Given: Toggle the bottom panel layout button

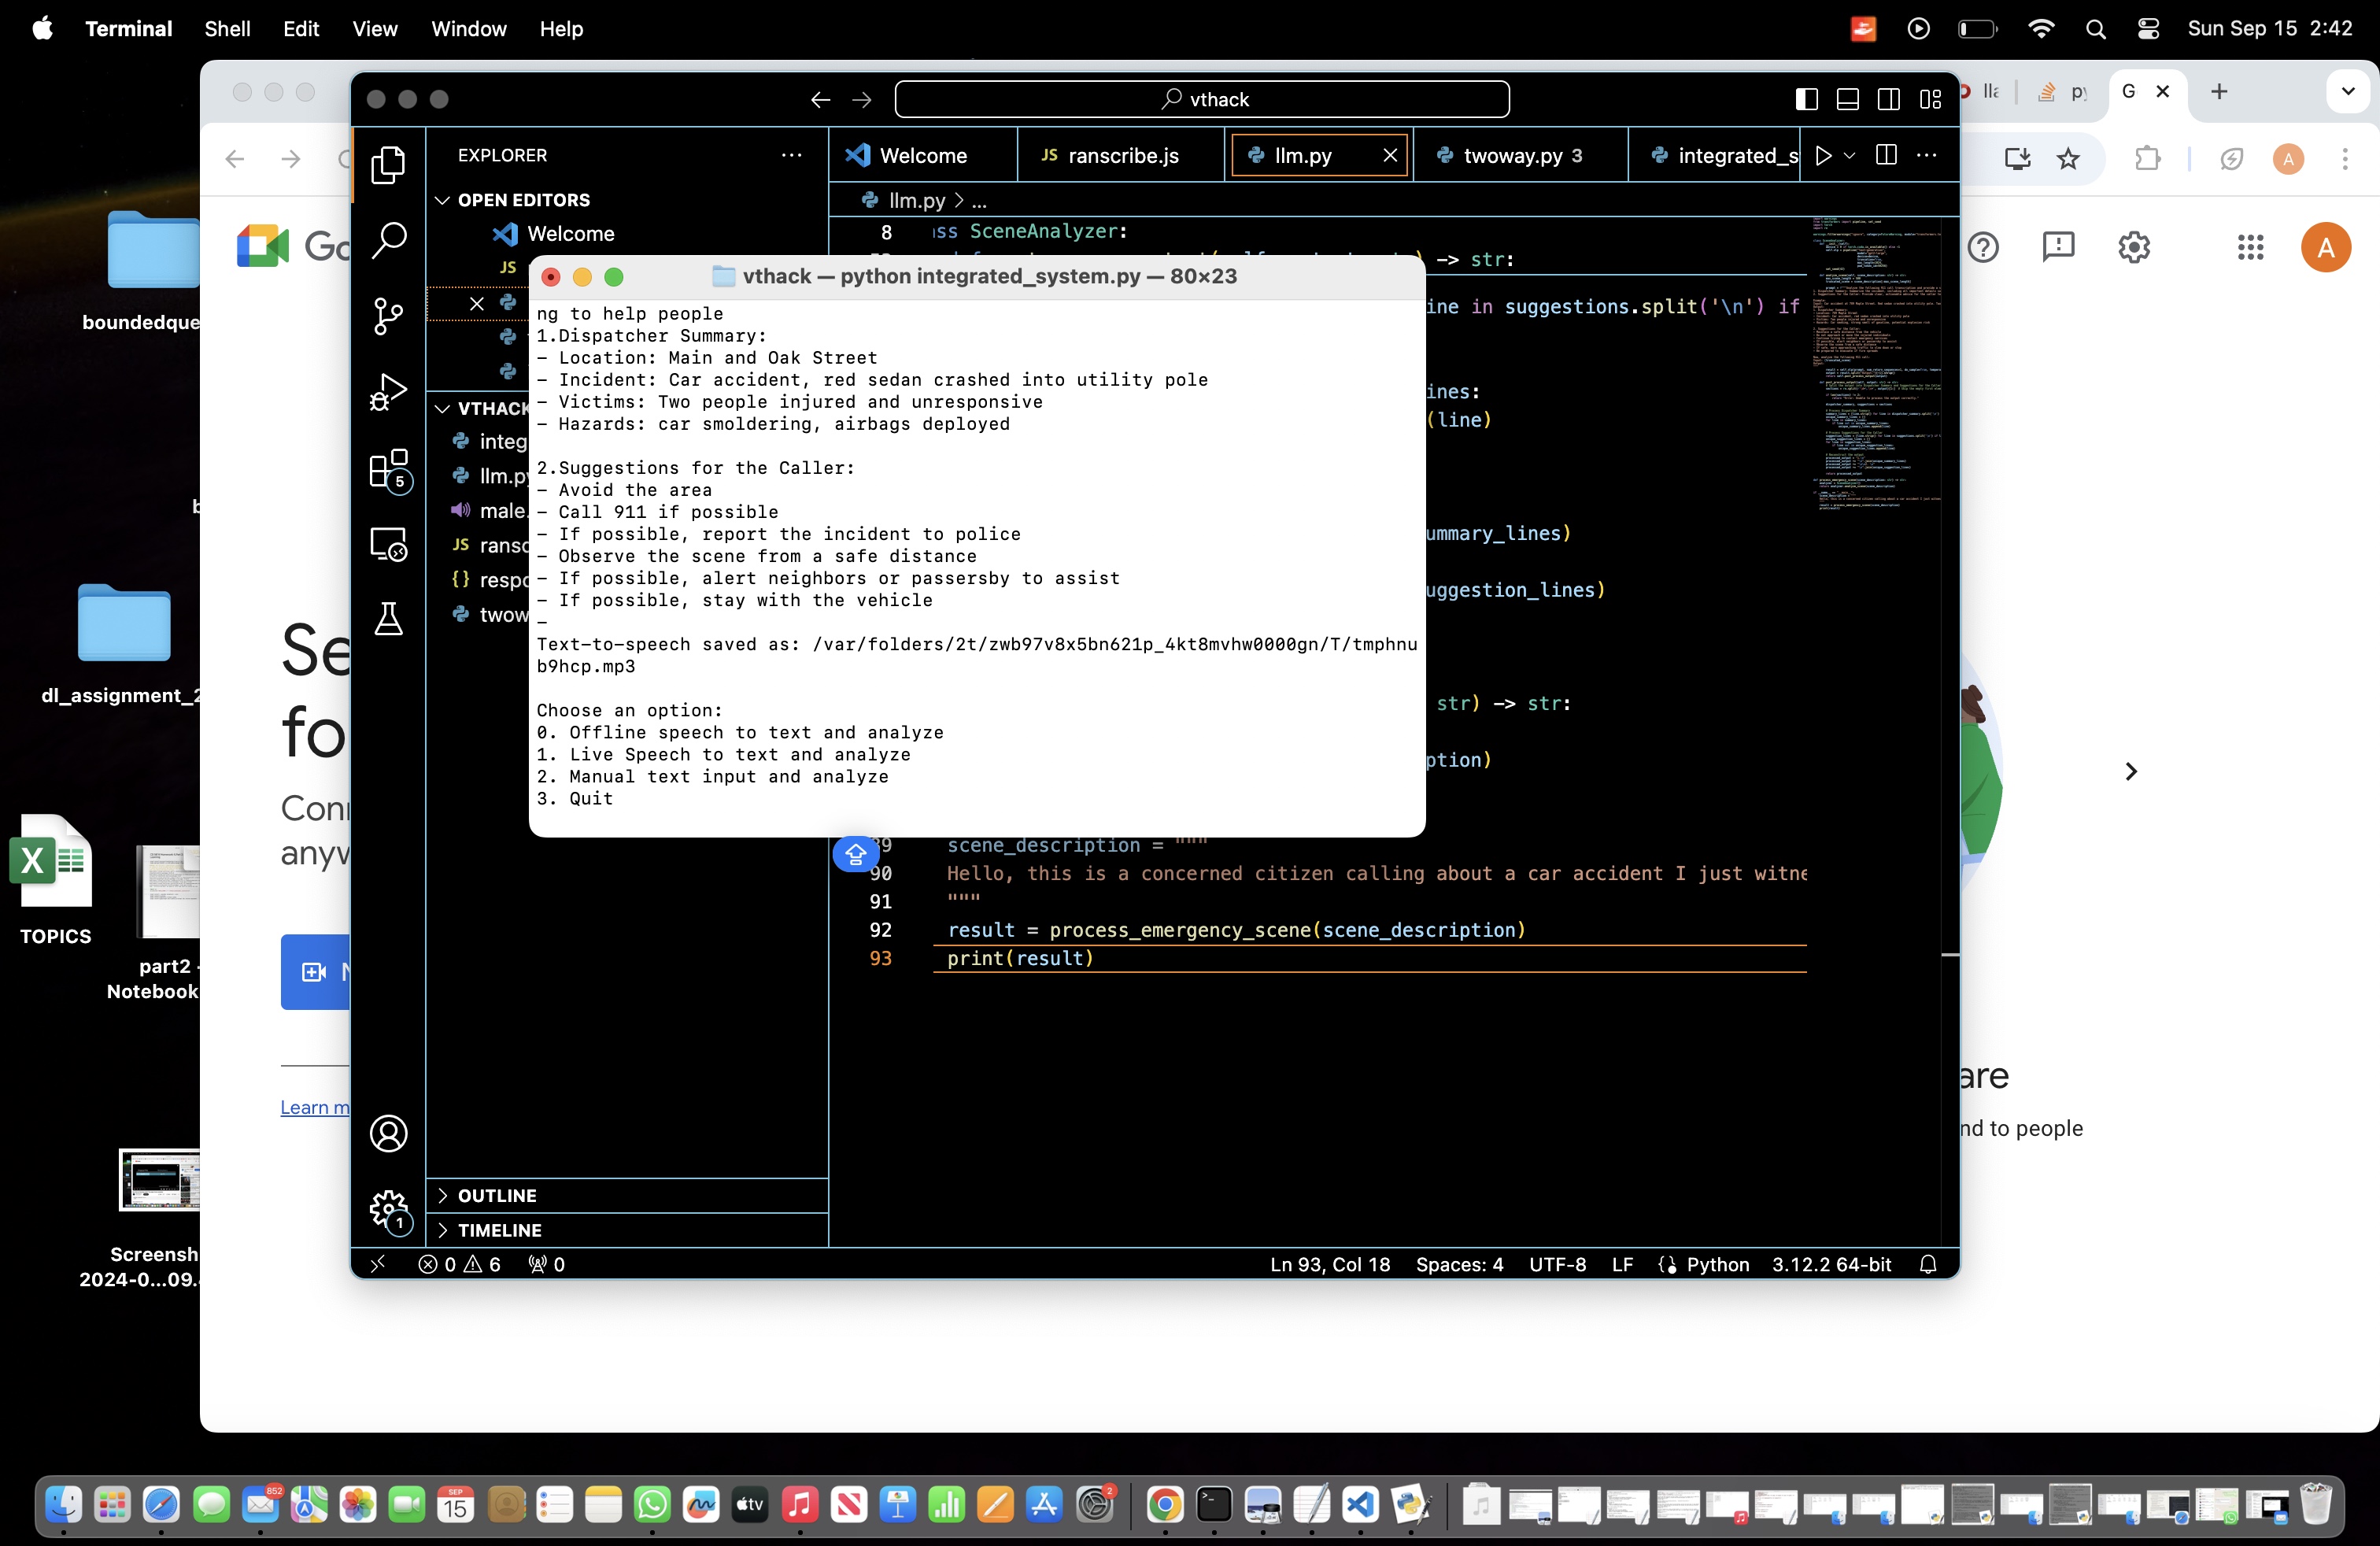Looking at the screenshot, I should (1847, 99).
